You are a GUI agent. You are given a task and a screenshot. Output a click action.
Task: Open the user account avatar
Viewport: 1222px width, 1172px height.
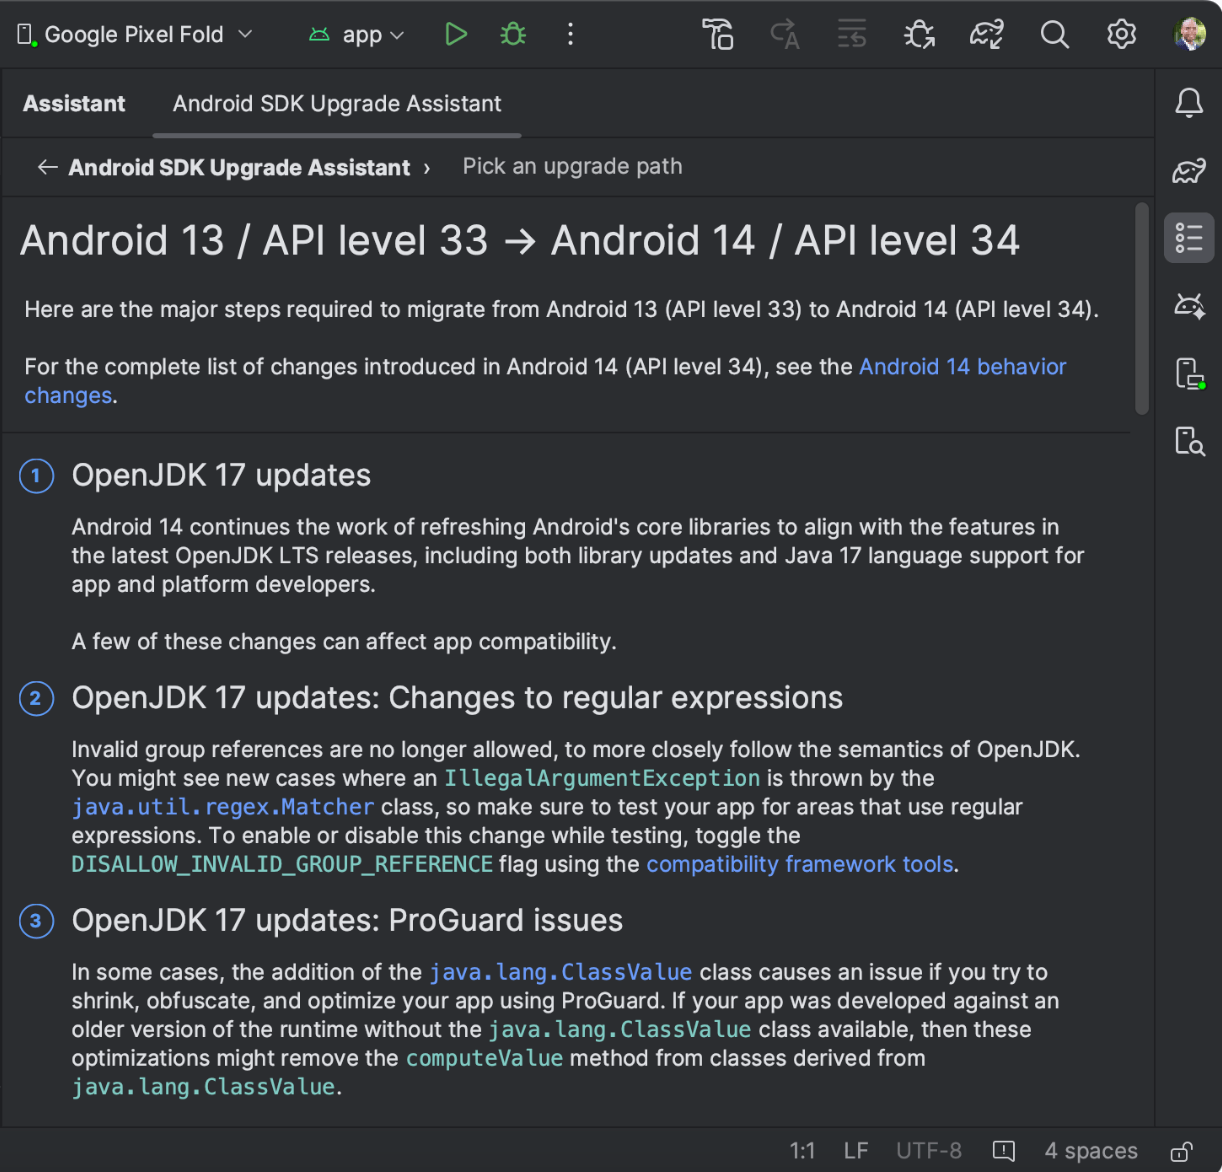[1189, 34]
